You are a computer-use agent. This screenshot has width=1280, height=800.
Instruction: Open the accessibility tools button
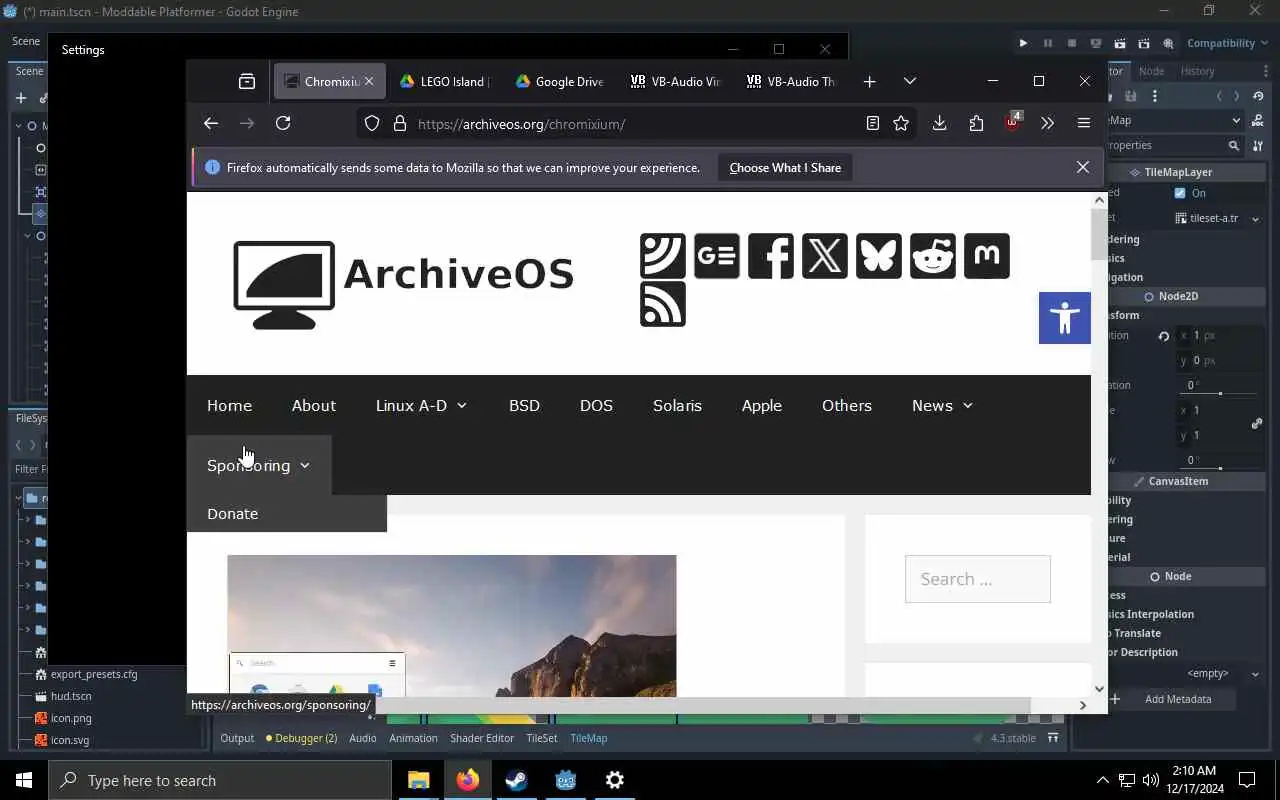1064,318
